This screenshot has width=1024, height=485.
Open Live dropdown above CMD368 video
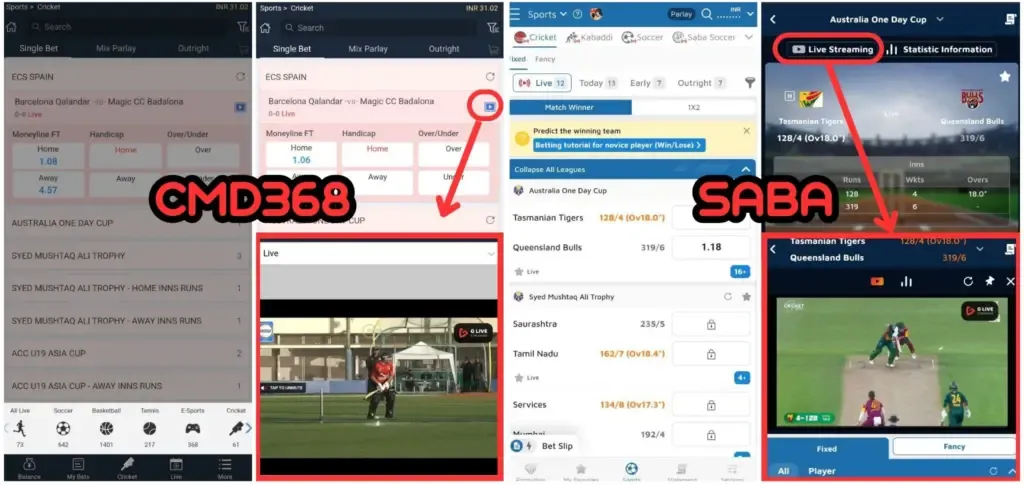(x=379, y=253)
